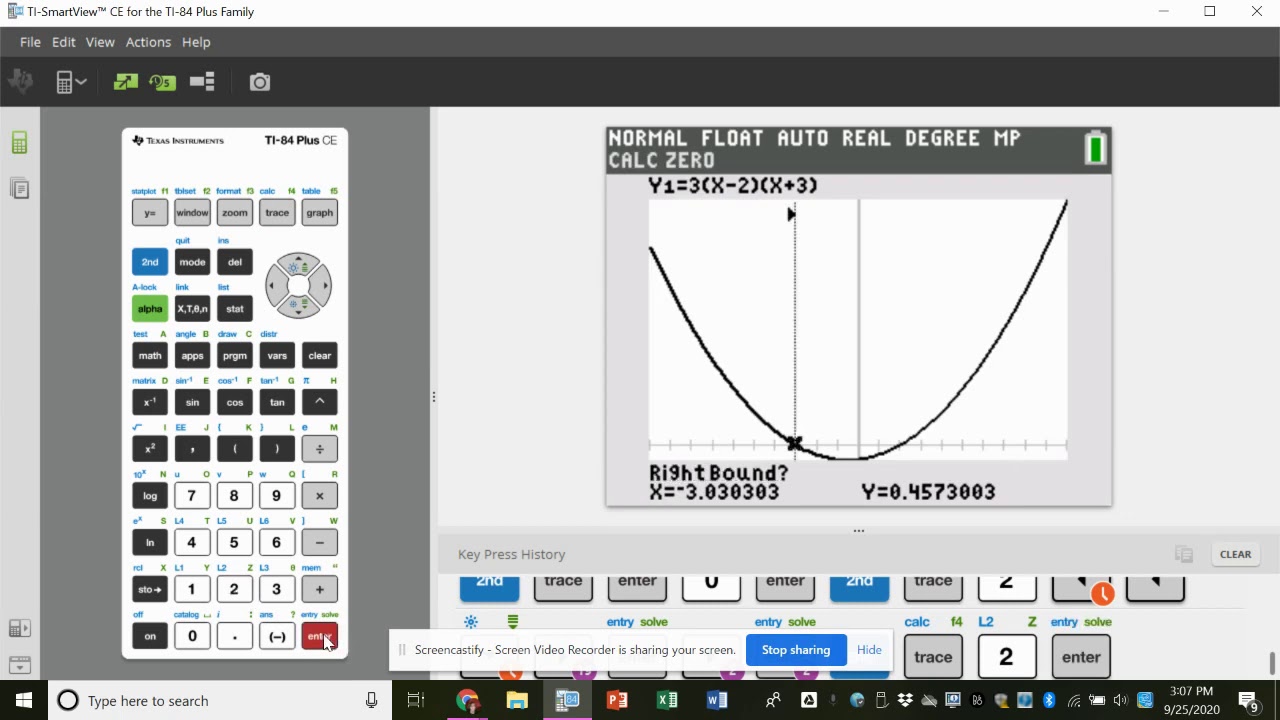Open the Help menu

196,42
